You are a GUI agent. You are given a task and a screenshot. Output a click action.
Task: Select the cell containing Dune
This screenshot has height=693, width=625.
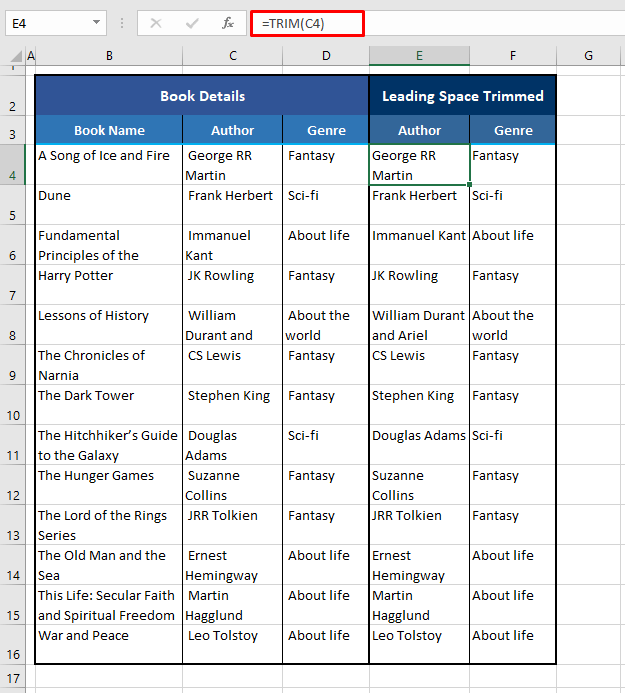pyautogui.click(x=108, y=205)
